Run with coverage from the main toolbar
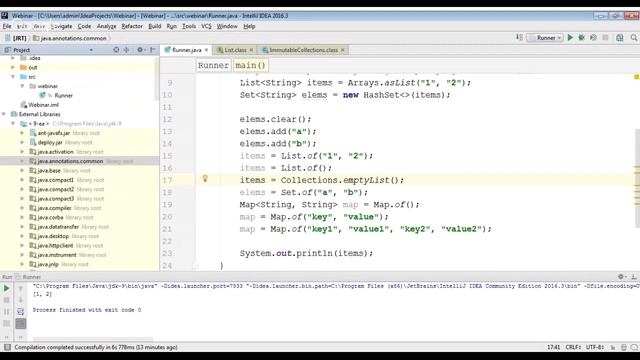Screen dimensions: 640x360 (593, 38)
